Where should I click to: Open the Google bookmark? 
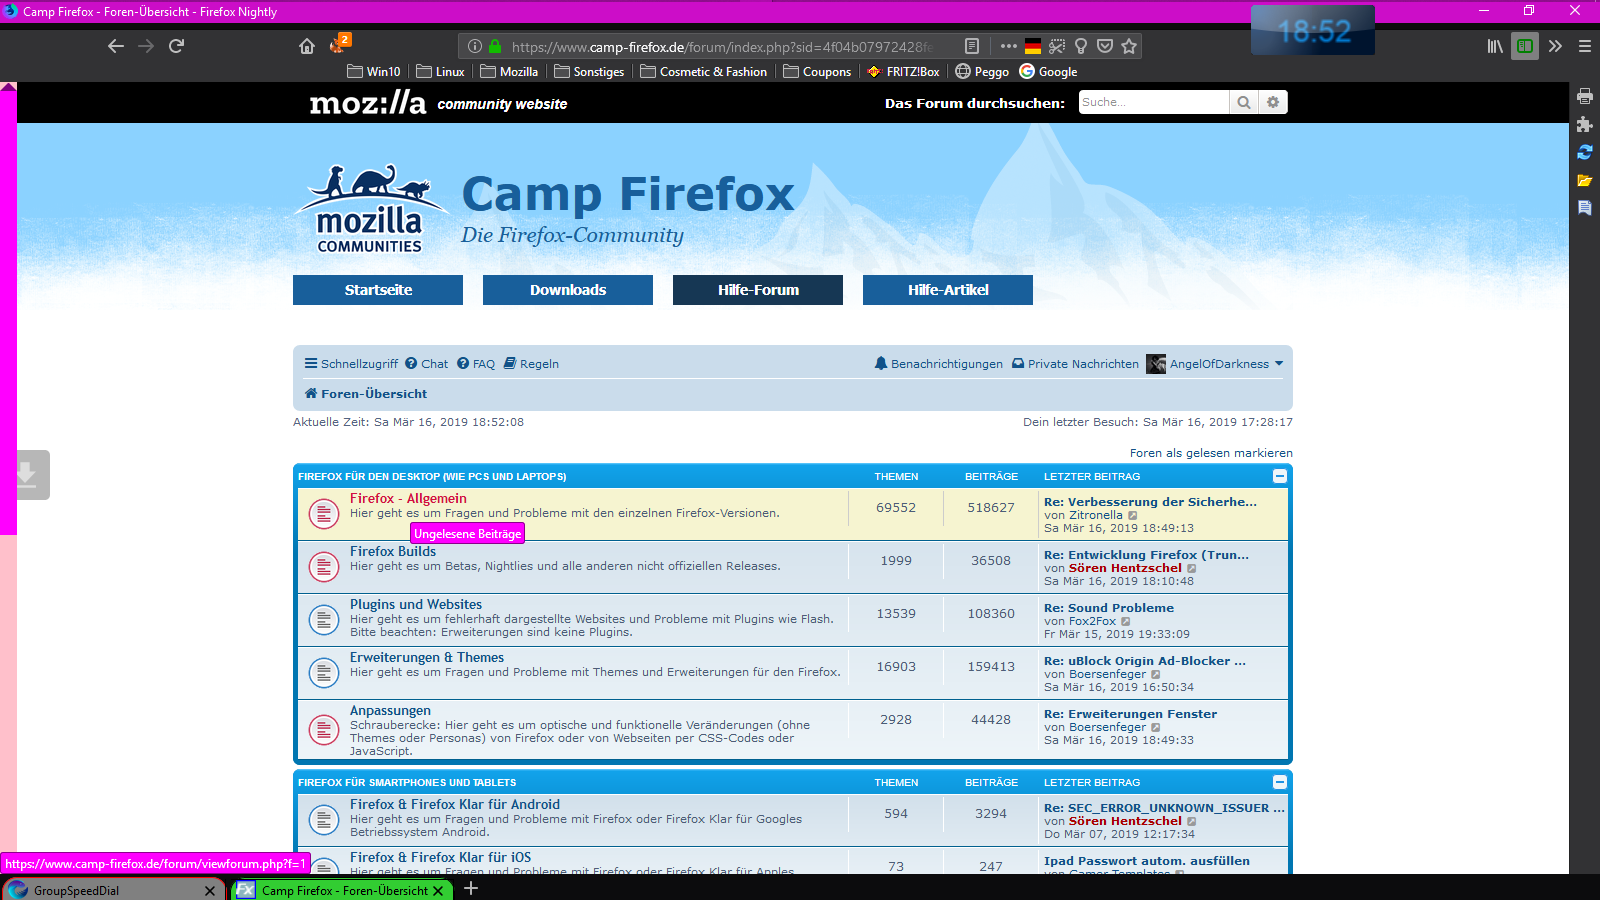tap(1048, 72)
